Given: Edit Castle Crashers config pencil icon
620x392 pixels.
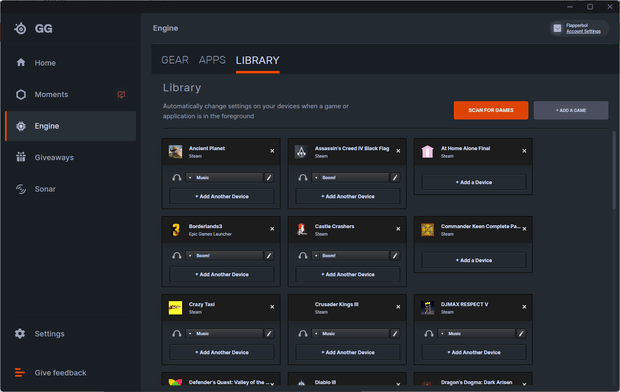Looking at the screenshot, I should coord(395,256).
